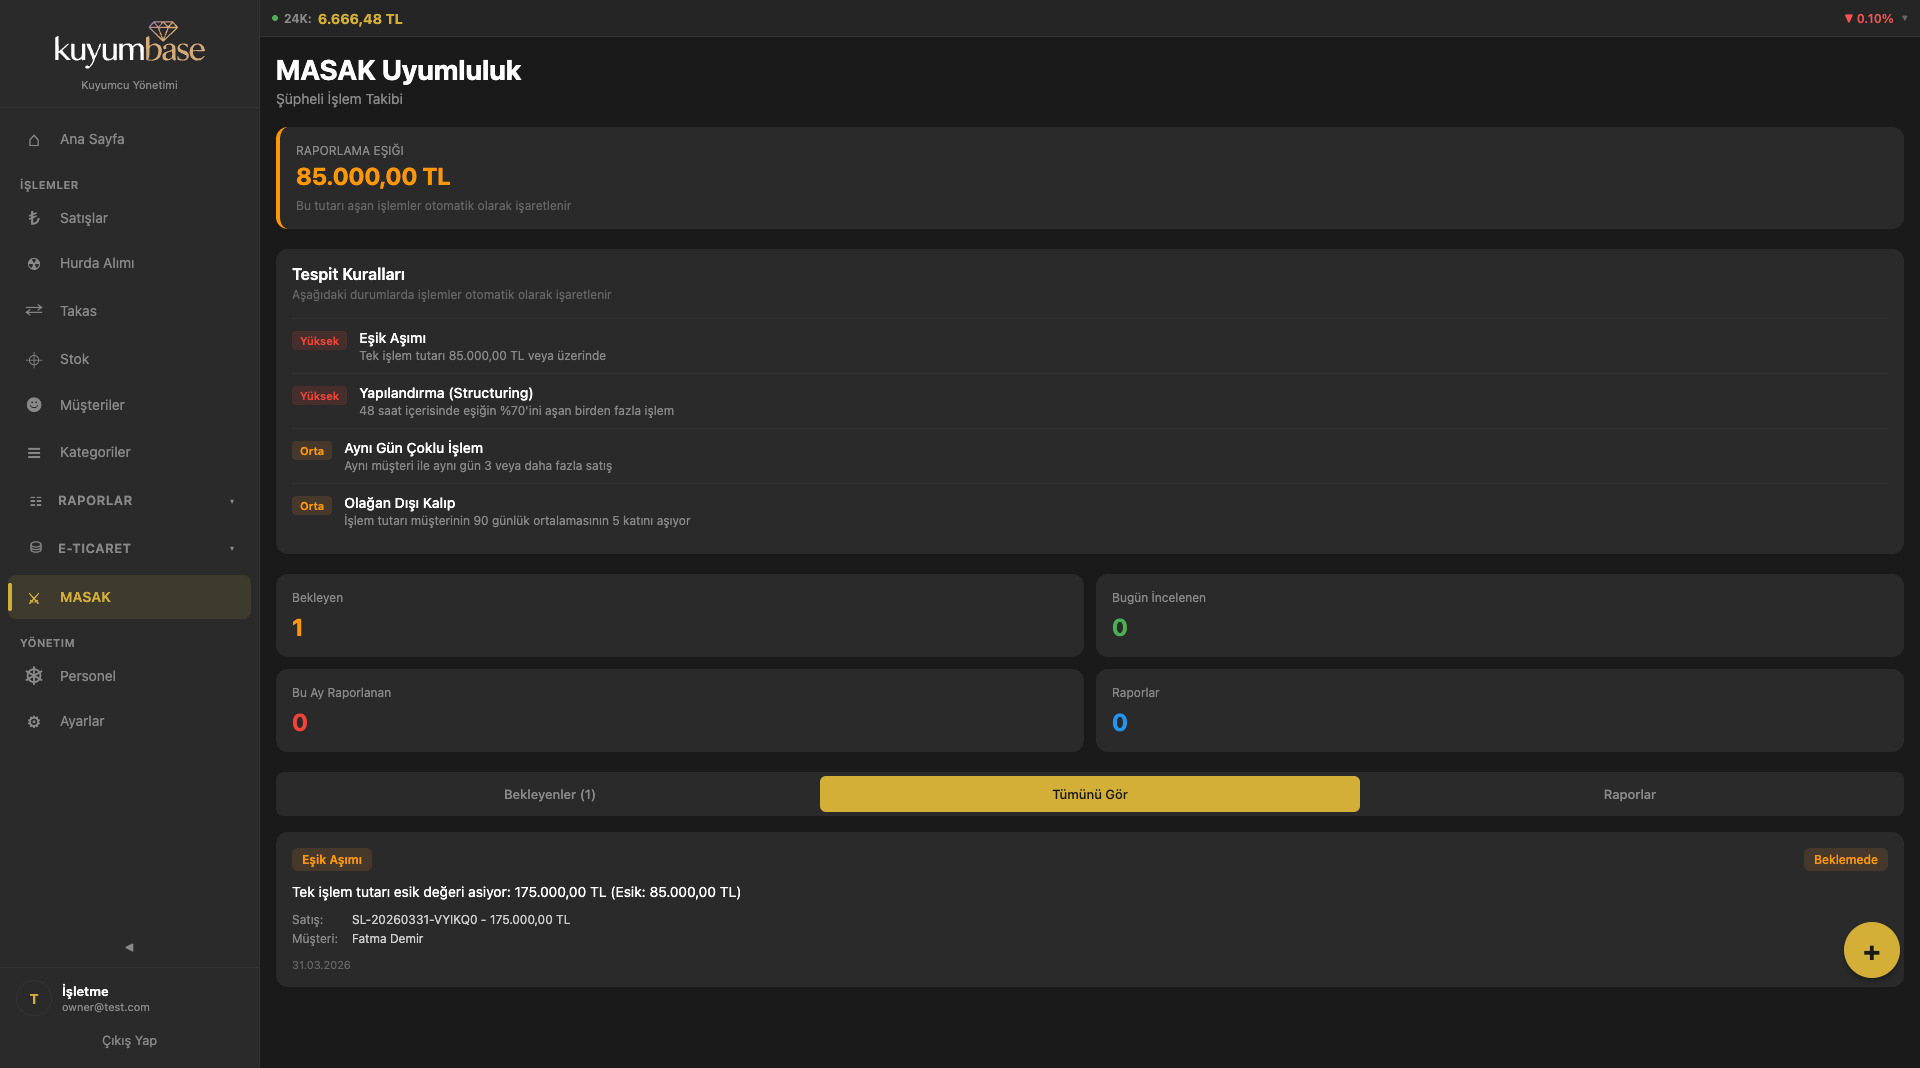
Task: Open the Stok crosshair icon
Action: pos(34,360)
